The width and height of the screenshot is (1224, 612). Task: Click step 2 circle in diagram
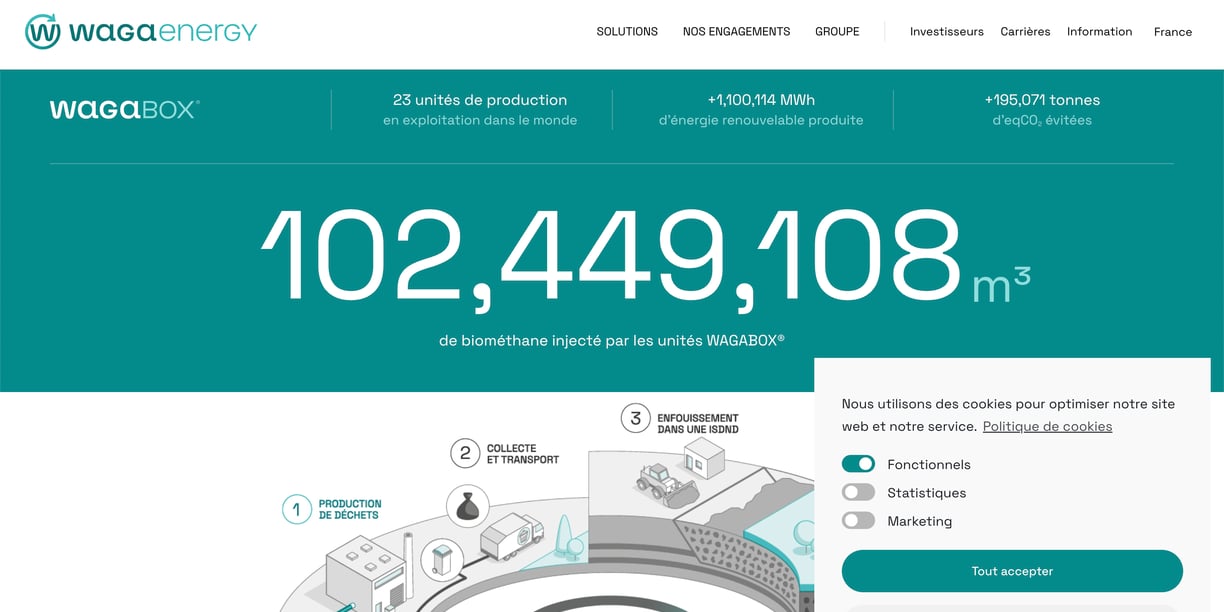point(465,453)
